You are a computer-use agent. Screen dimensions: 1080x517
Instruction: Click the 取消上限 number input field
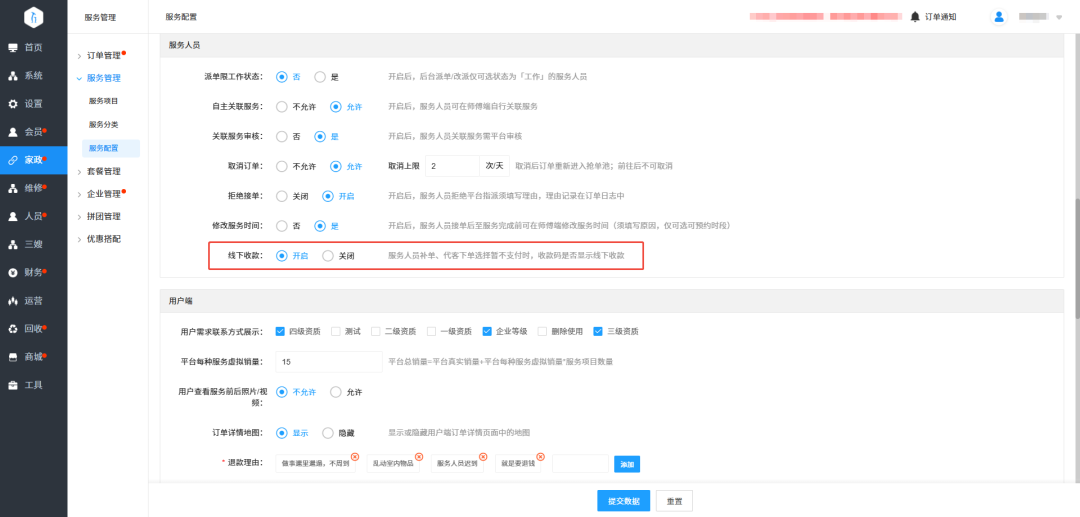453,166
